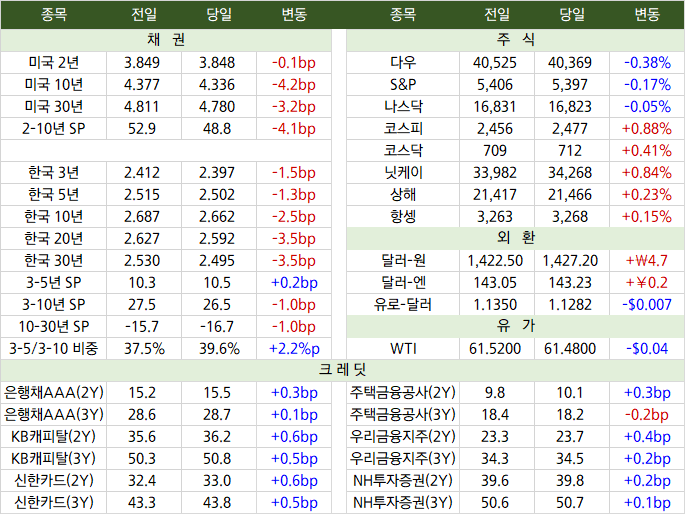
Task: Click the +0.88% change for 코스피
Action: click(647, 129)
